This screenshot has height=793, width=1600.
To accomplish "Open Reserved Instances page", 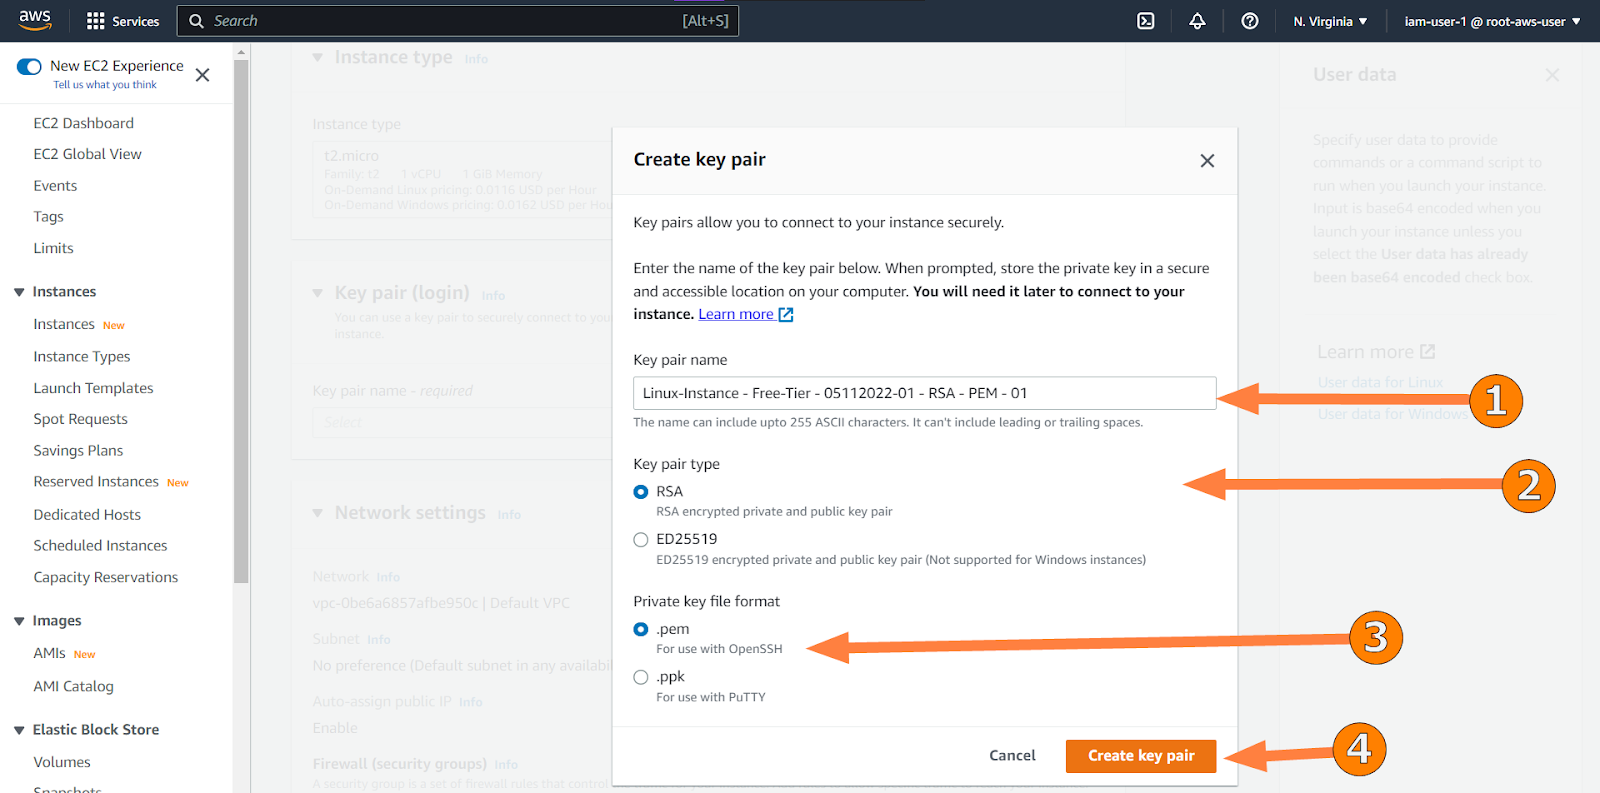I will tap(96, 482).
